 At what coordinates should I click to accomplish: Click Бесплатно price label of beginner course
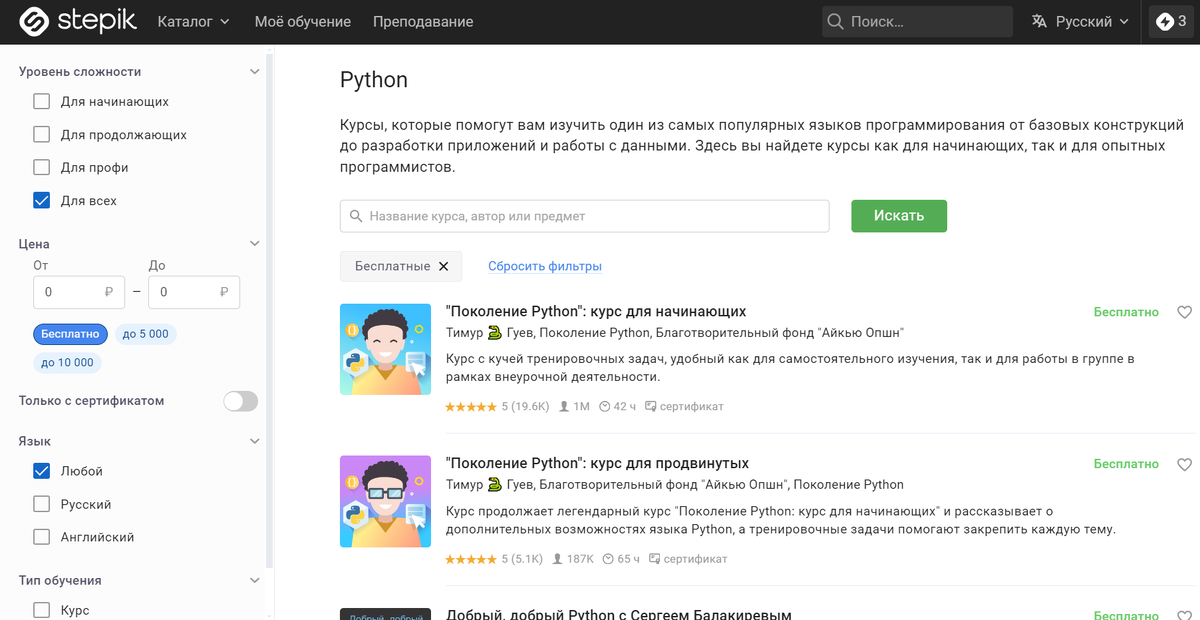coord(1126,312)
